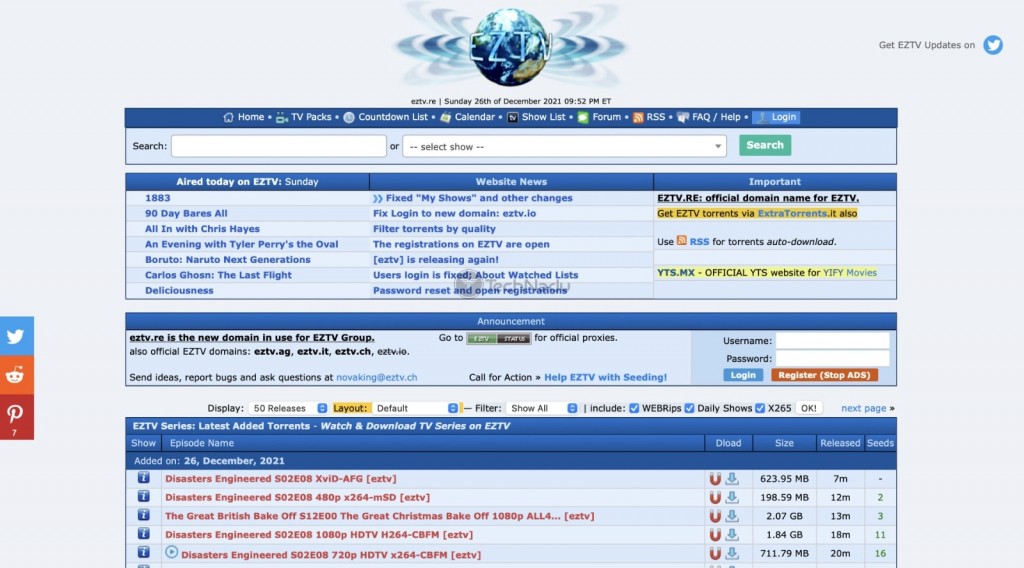Click the blue Login button
This screenshot has width=1024, height=568.
(x=743, y=375)
